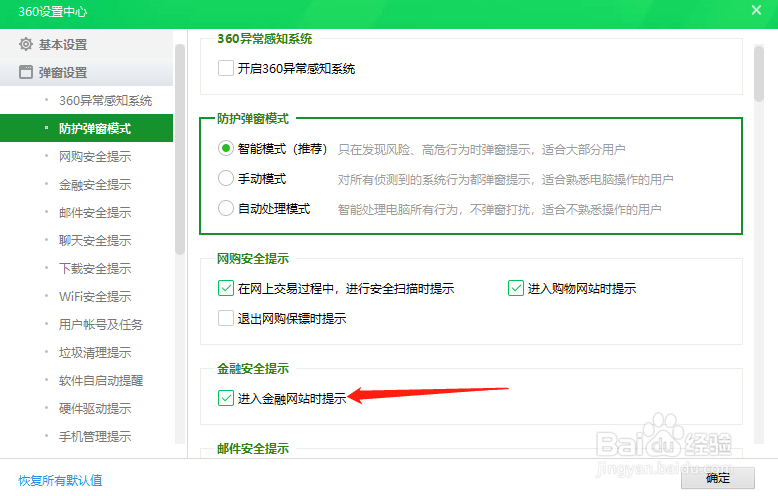Image resolution: width=778 pixels, height=496 pixels.
Task: Click the 金融安全提示 group heading
Action: pos(253,369)
